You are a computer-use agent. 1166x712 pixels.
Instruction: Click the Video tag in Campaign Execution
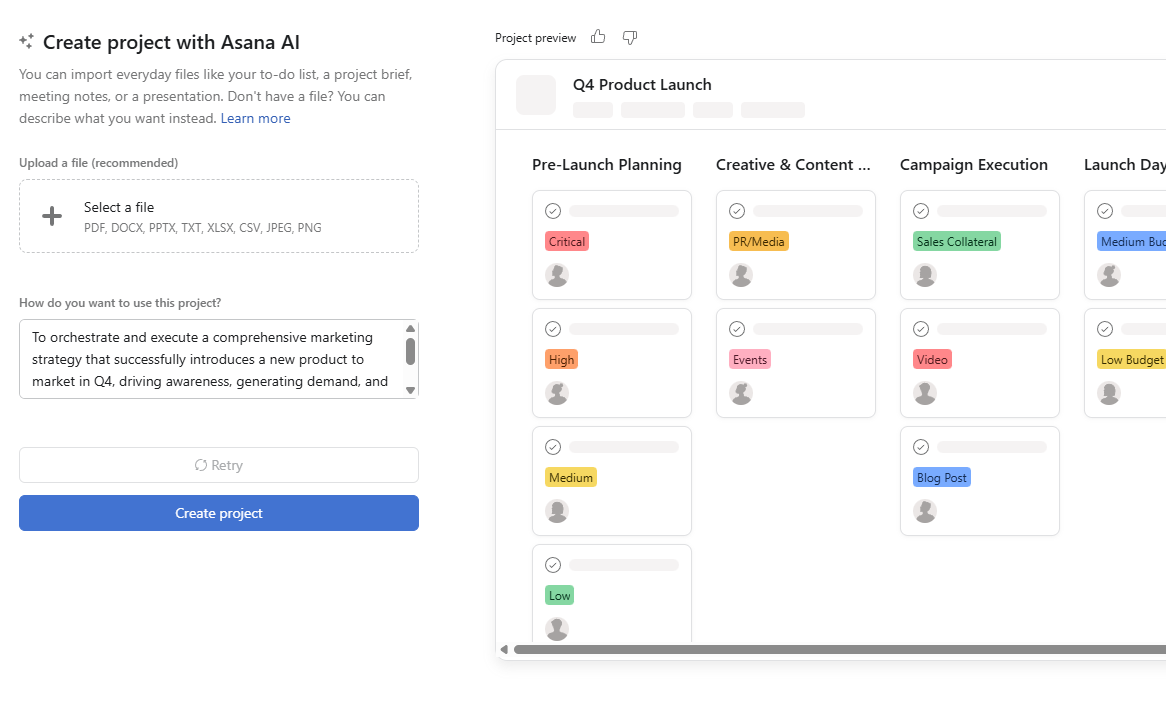point(931,359)
